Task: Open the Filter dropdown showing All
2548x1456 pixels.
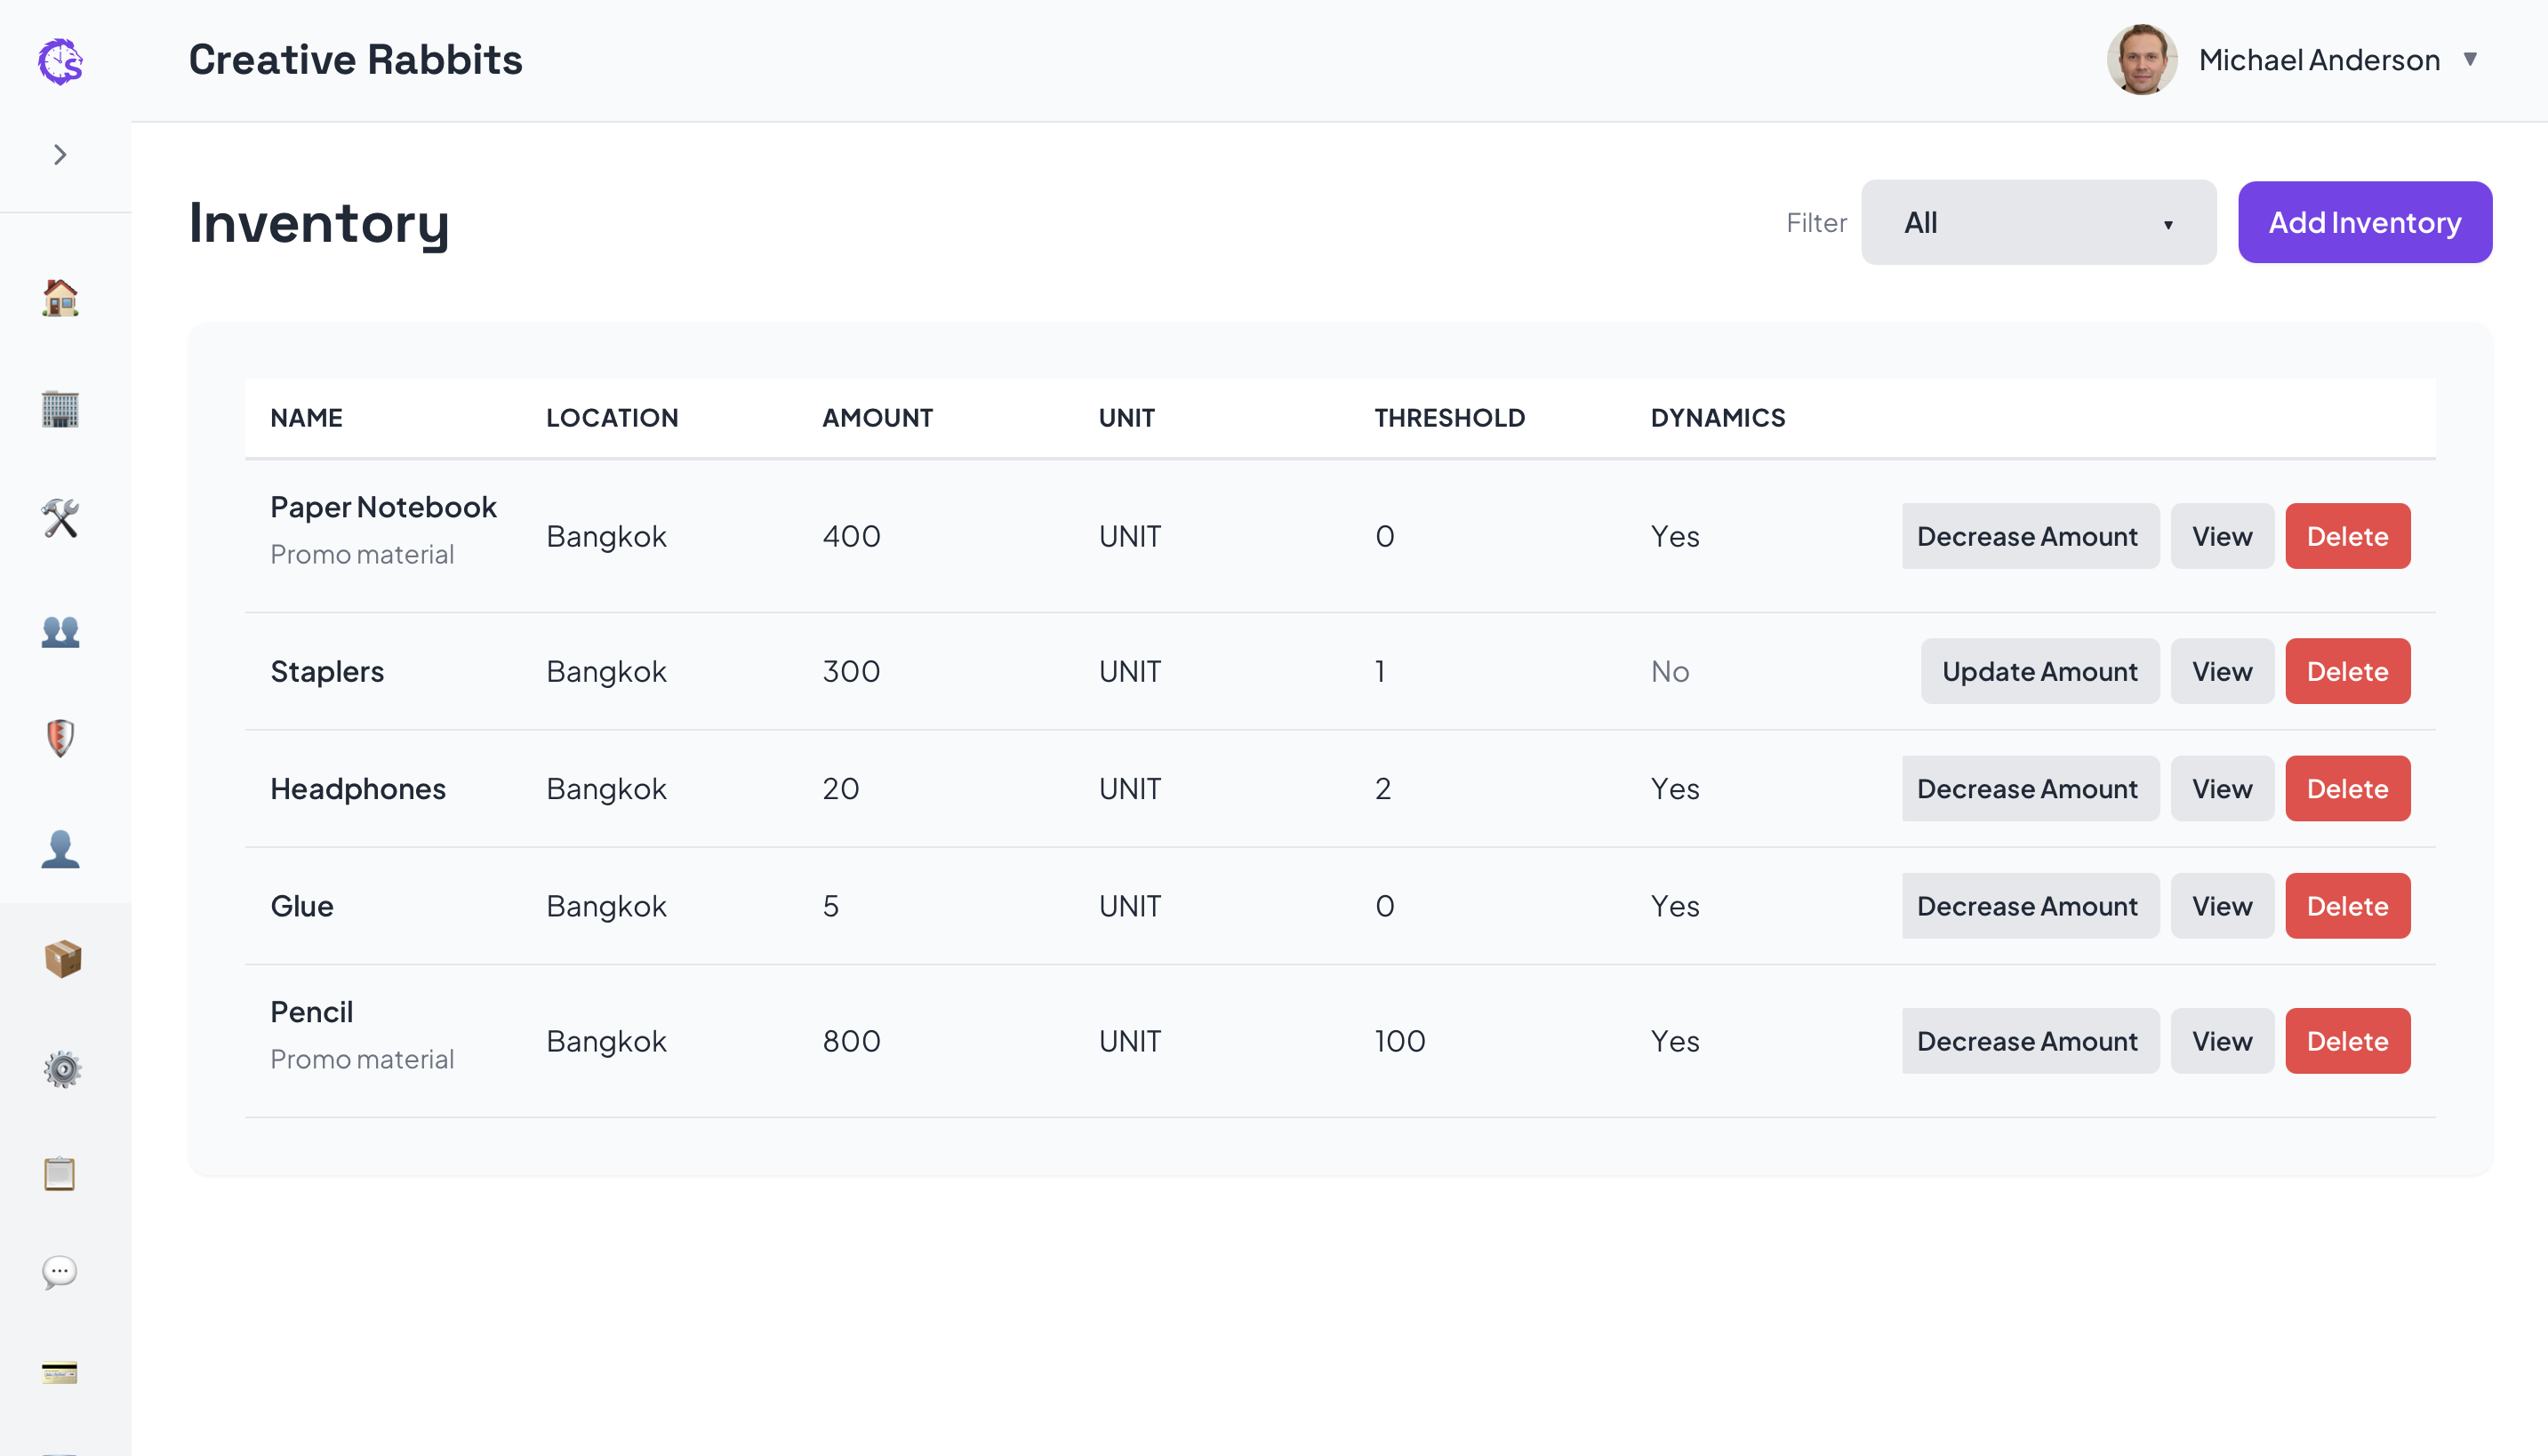Action: (2037, 222)
